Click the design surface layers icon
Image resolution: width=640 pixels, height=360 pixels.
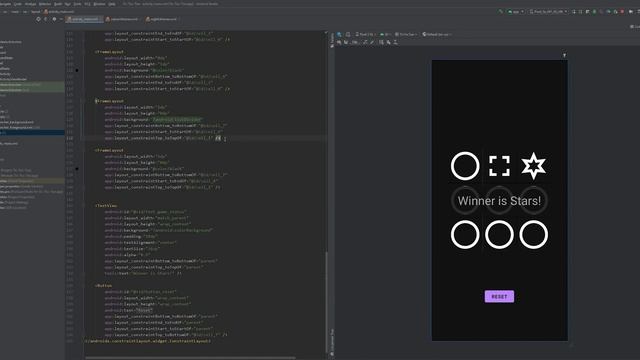coord(340,34)
